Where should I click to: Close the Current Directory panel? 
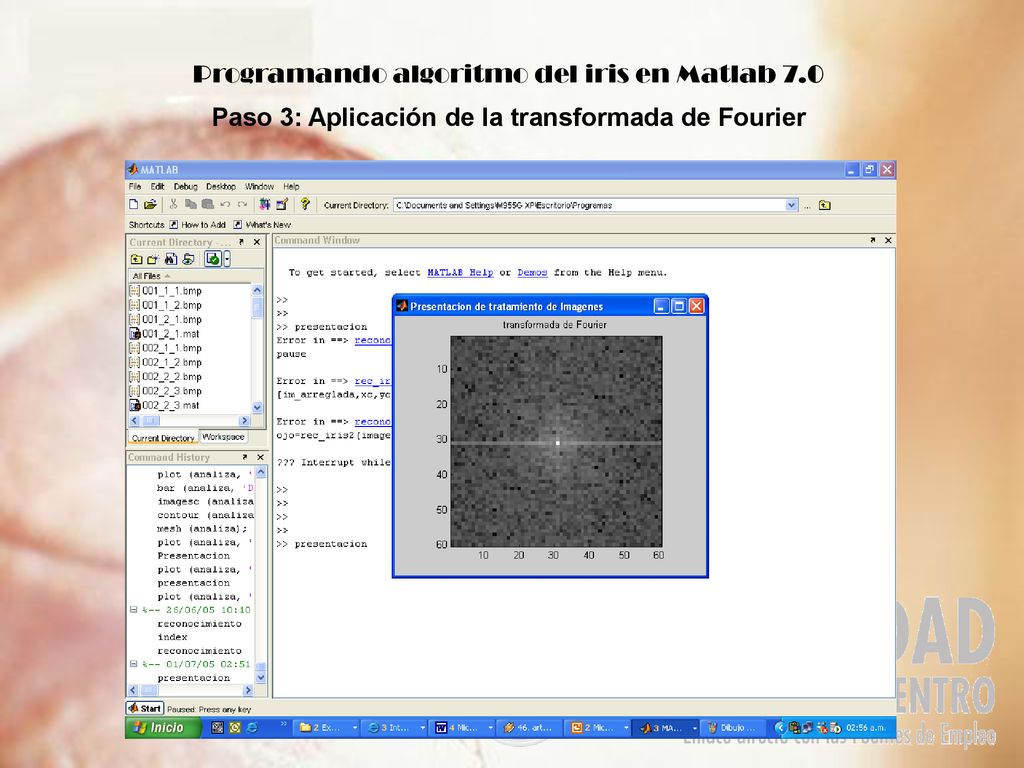(x=257, y=242)
